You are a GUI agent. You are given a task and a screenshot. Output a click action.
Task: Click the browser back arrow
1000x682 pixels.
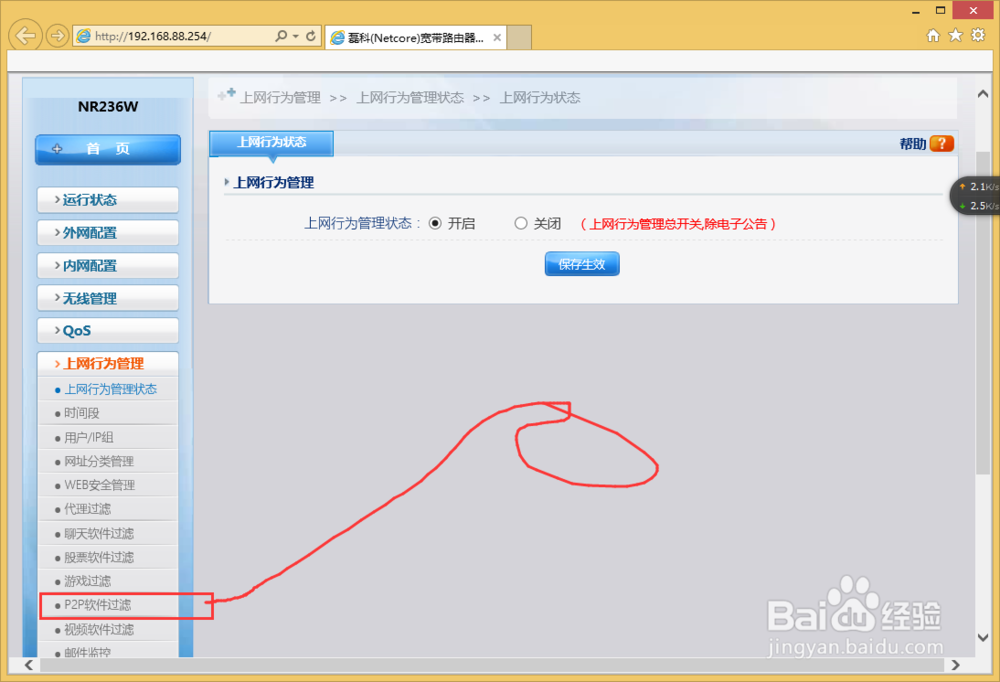tap(24, 35)
